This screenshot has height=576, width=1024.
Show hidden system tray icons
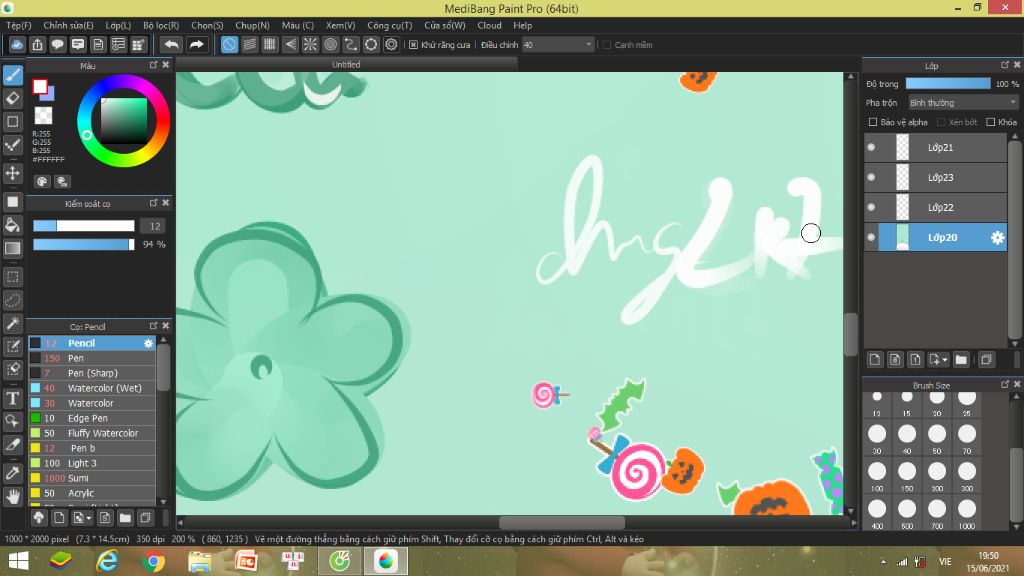point(883,562)
